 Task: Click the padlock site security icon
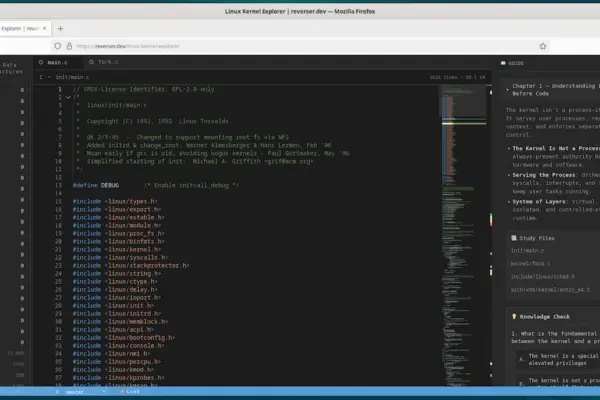[69, 46]
